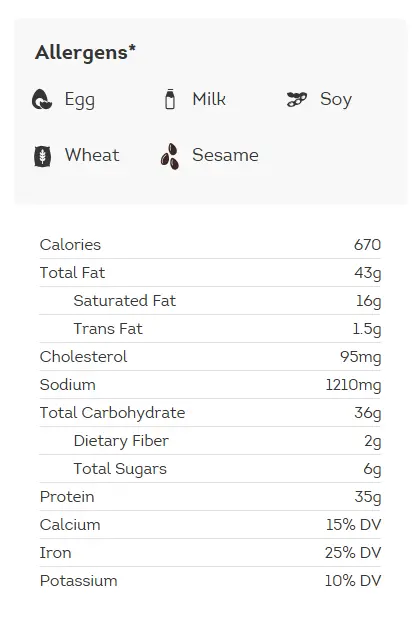Screen dimensions: 417x623
Task: Click the Milk bottle allergen icon
Action: pos(170,99)
